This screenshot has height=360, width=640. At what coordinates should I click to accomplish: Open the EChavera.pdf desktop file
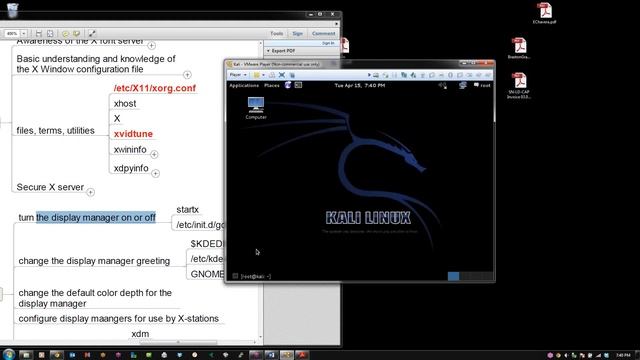pos(544,13)
